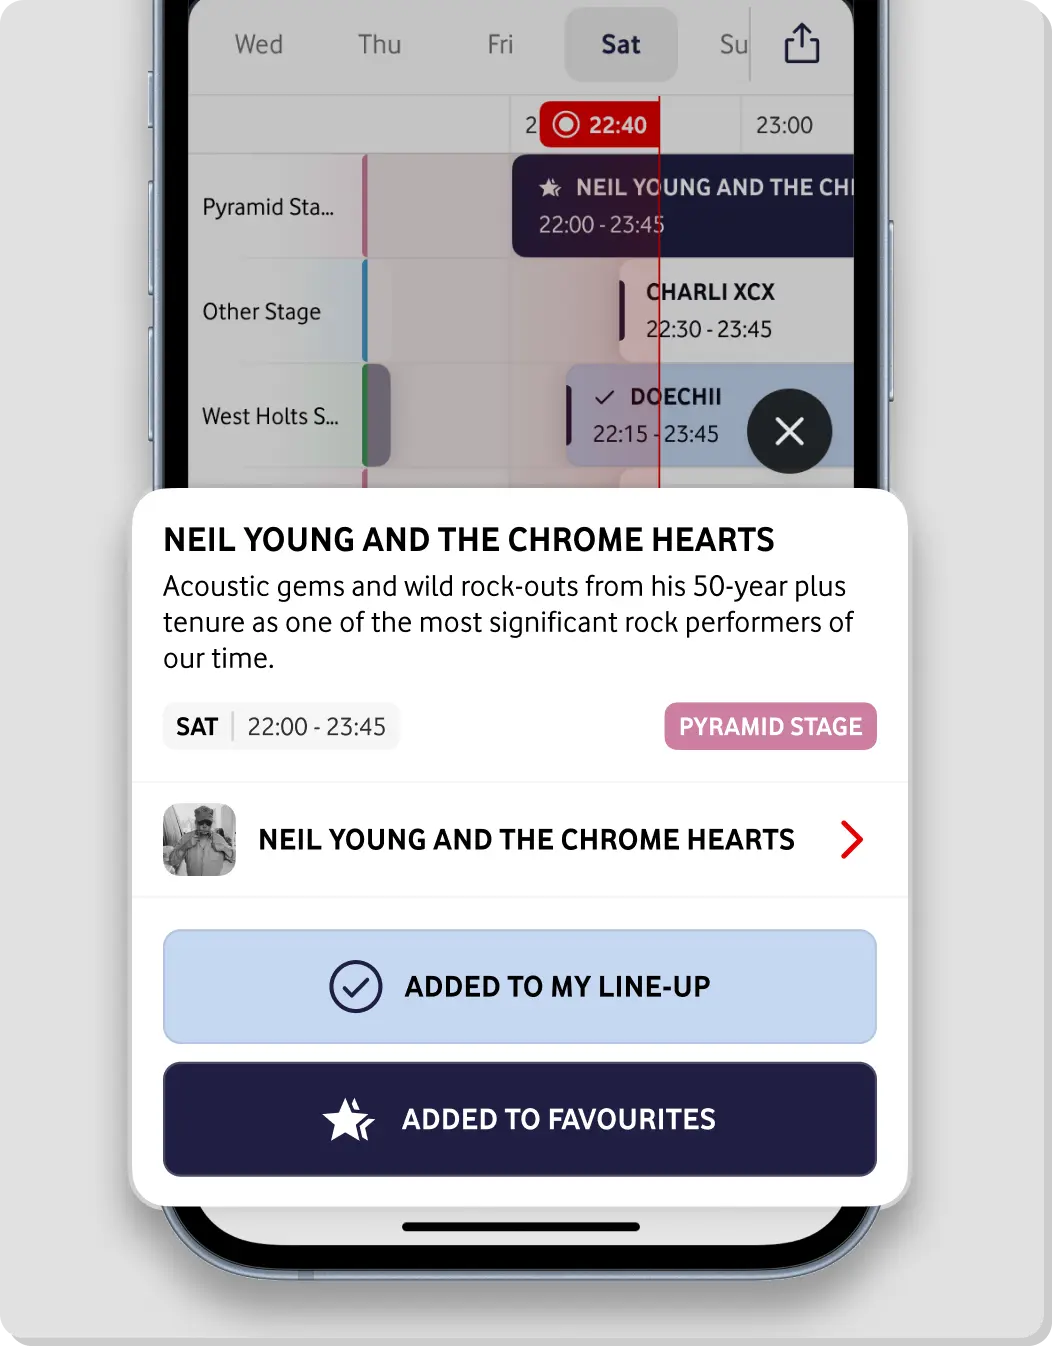
Task: Open Neil Young and the Chrome Hearts link
Action: (526, 840)
